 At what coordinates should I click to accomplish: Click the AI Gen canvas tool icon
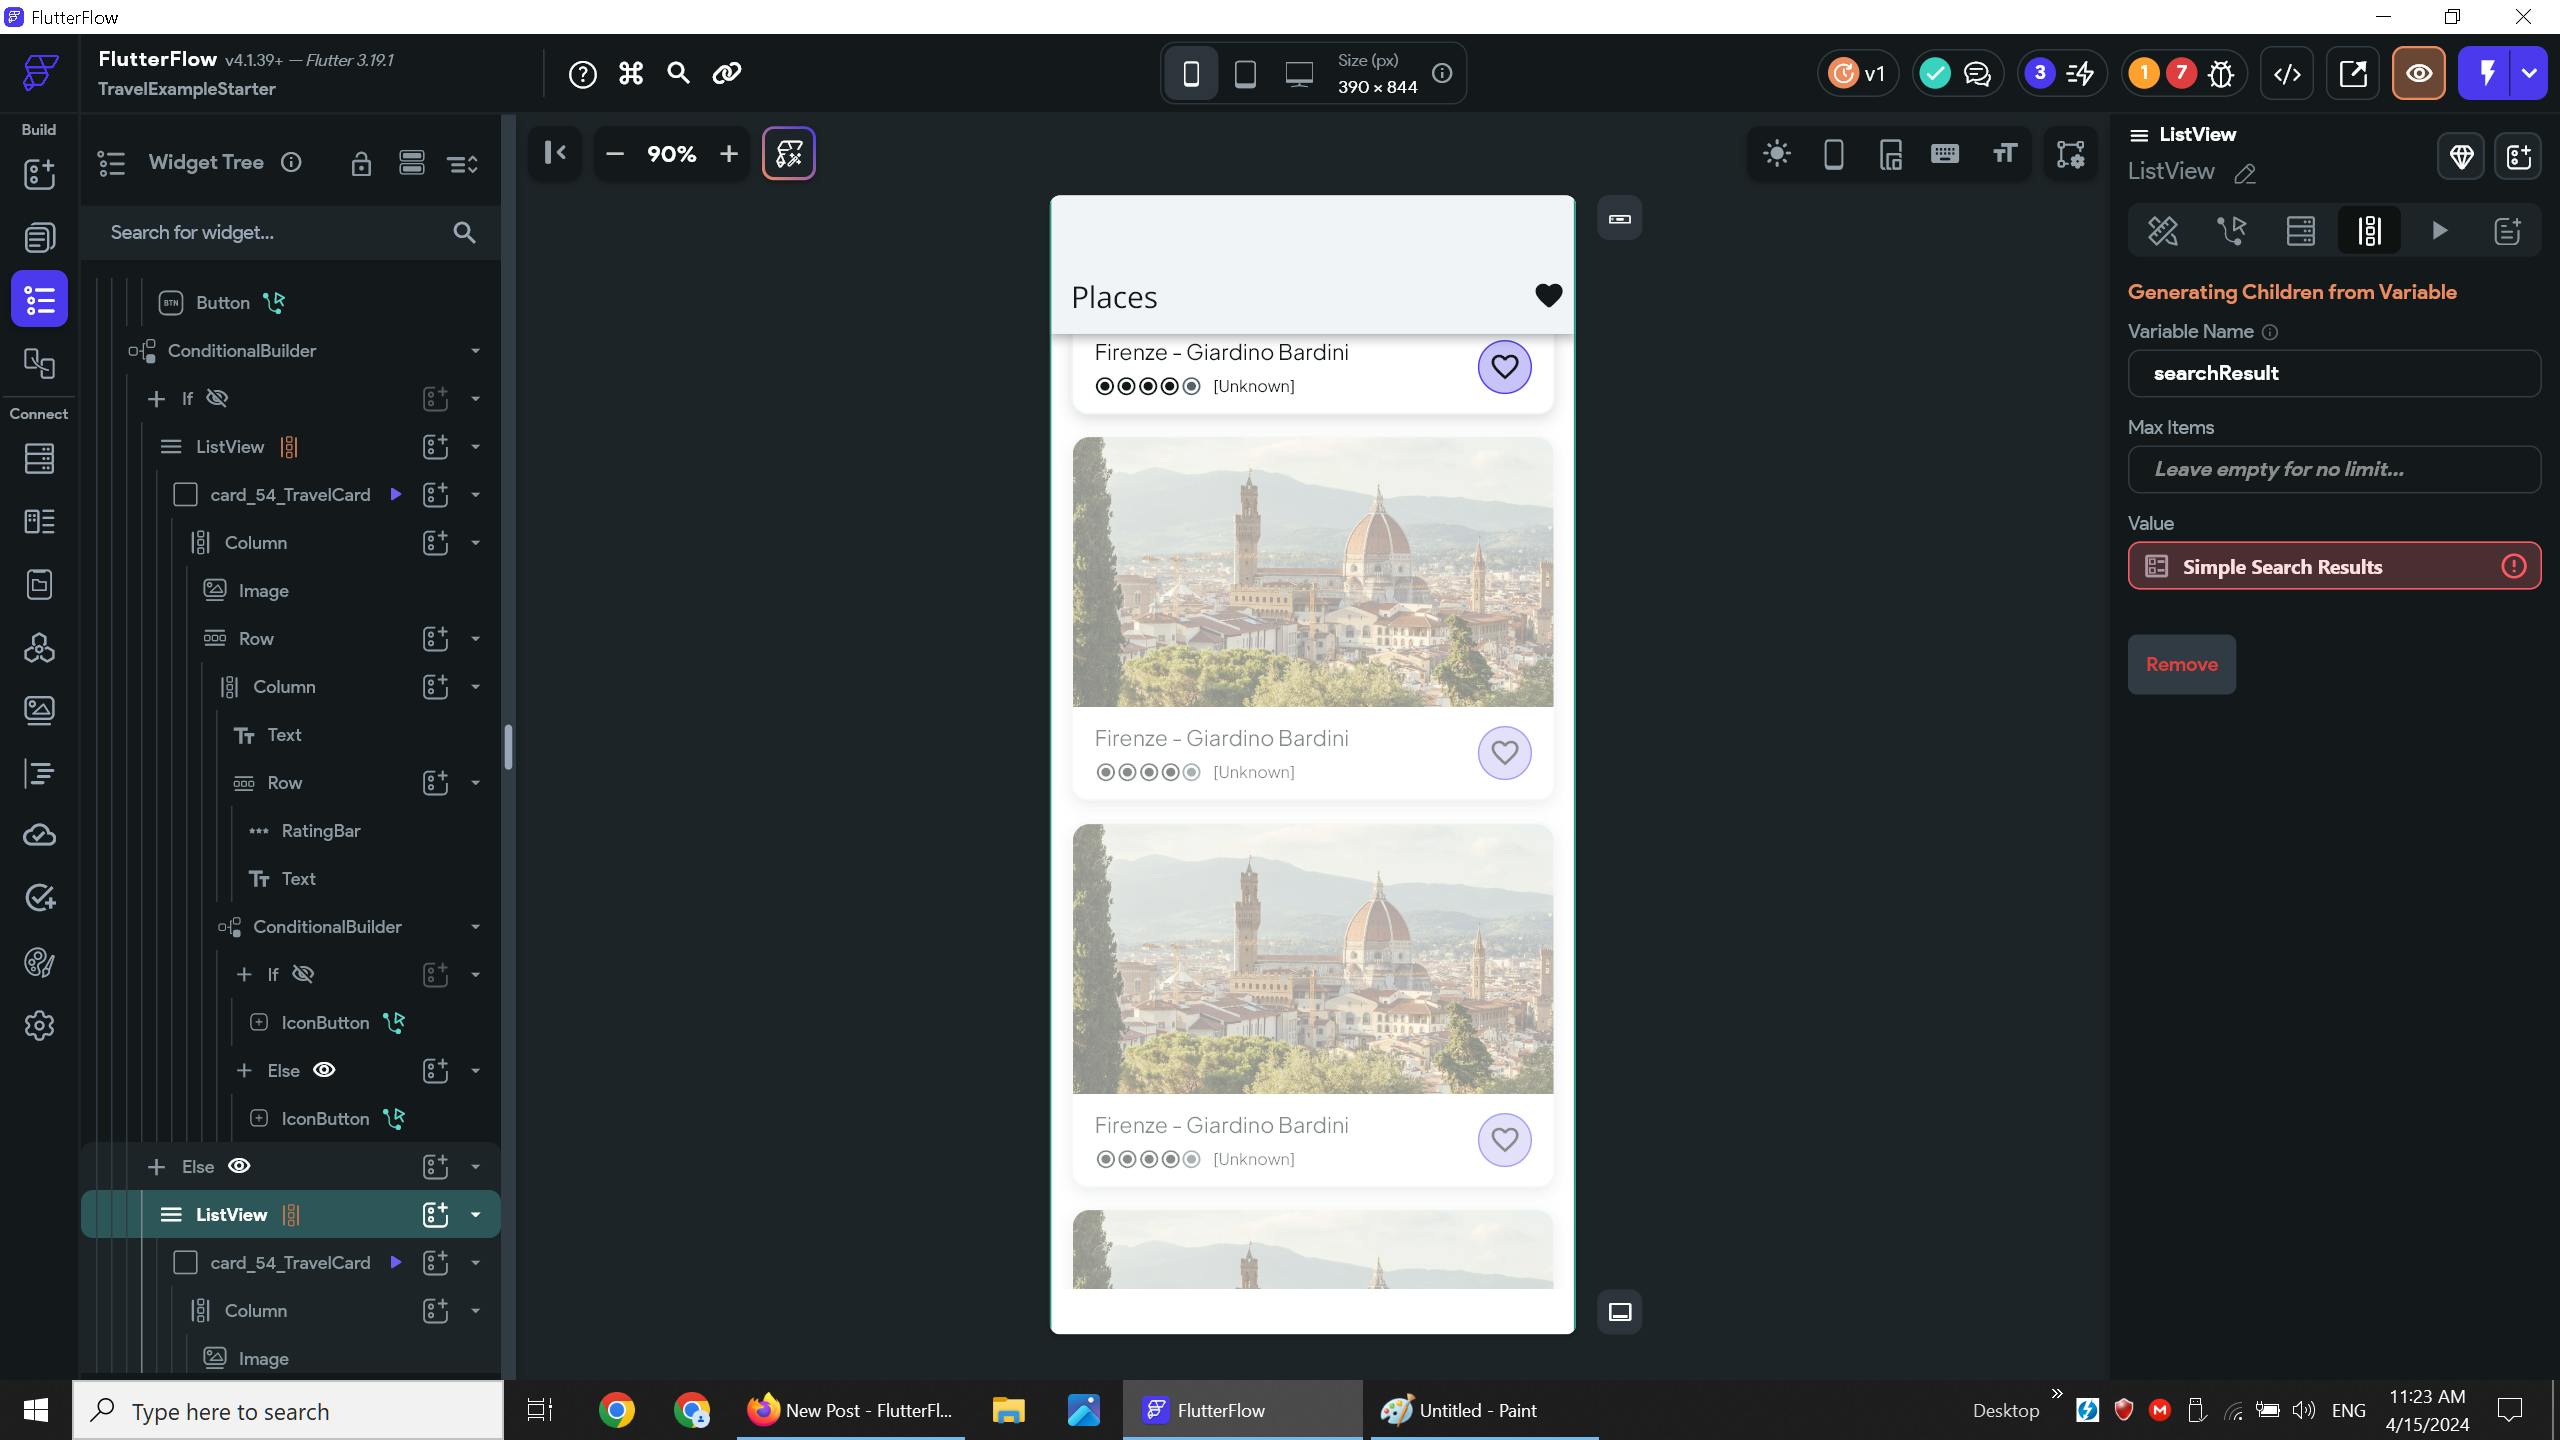coord(789,154)
